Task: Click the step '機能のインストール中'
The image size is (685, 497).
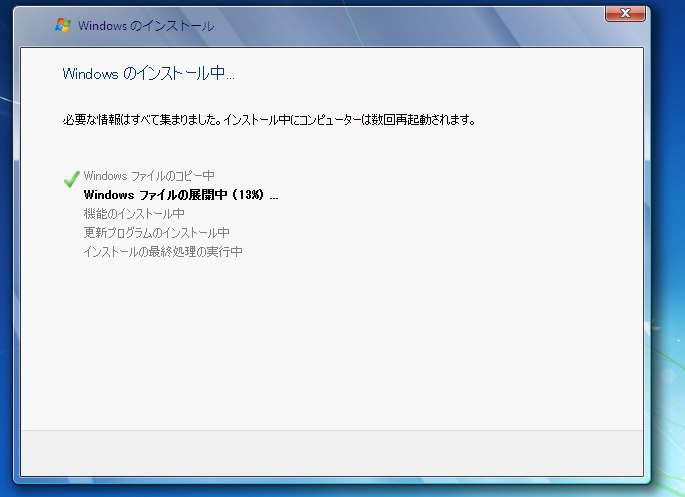Action: (x=134, y=214)
